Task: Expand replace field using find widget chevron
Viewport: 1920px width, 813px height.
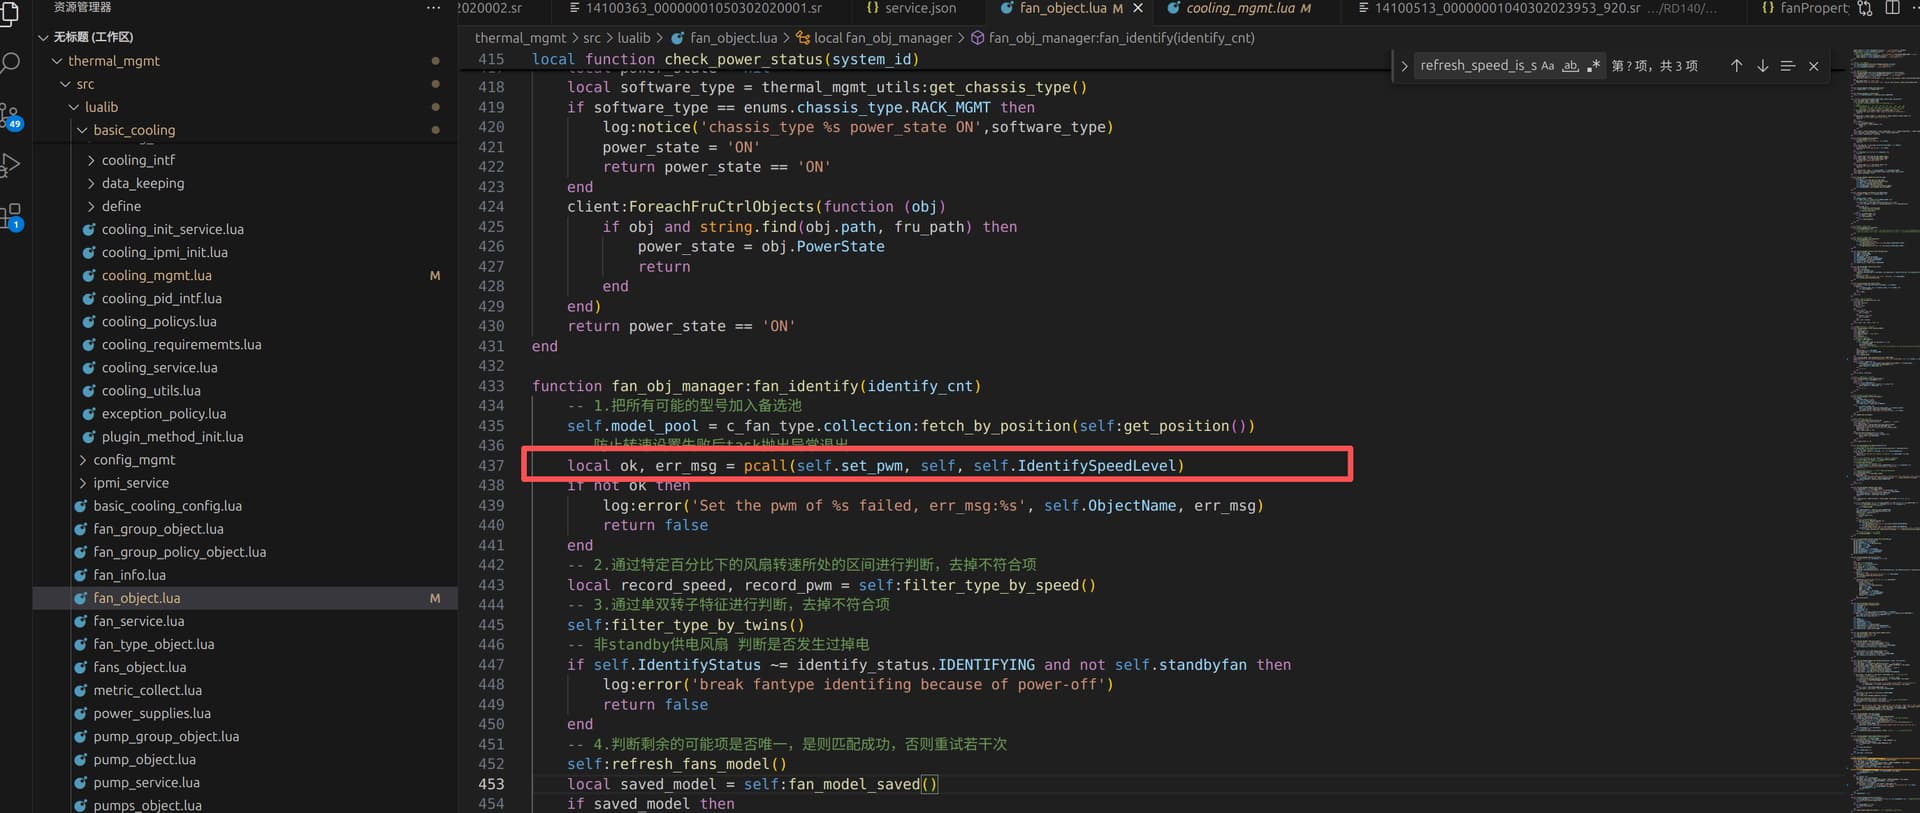Action: 1404,66
